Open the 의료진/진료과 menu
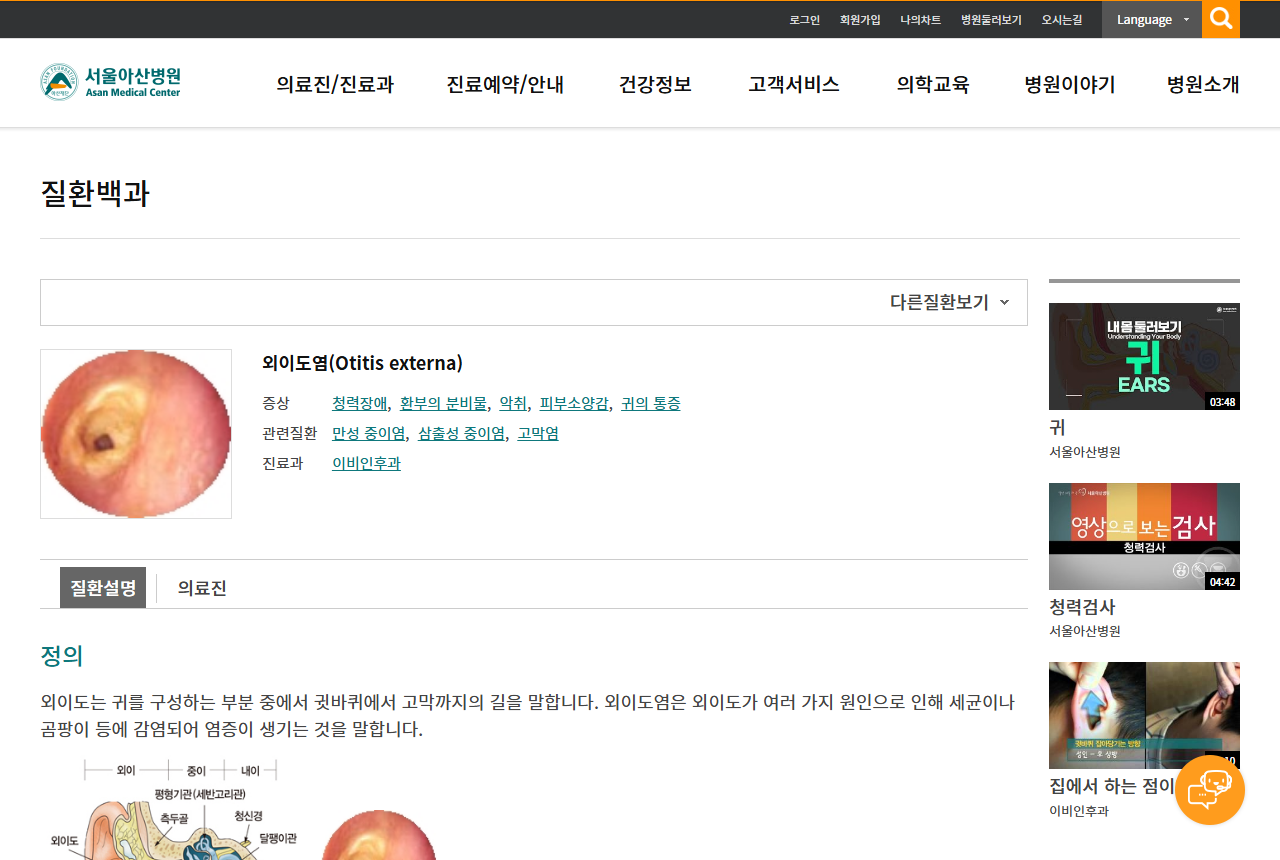 click(x=335, y=84)
